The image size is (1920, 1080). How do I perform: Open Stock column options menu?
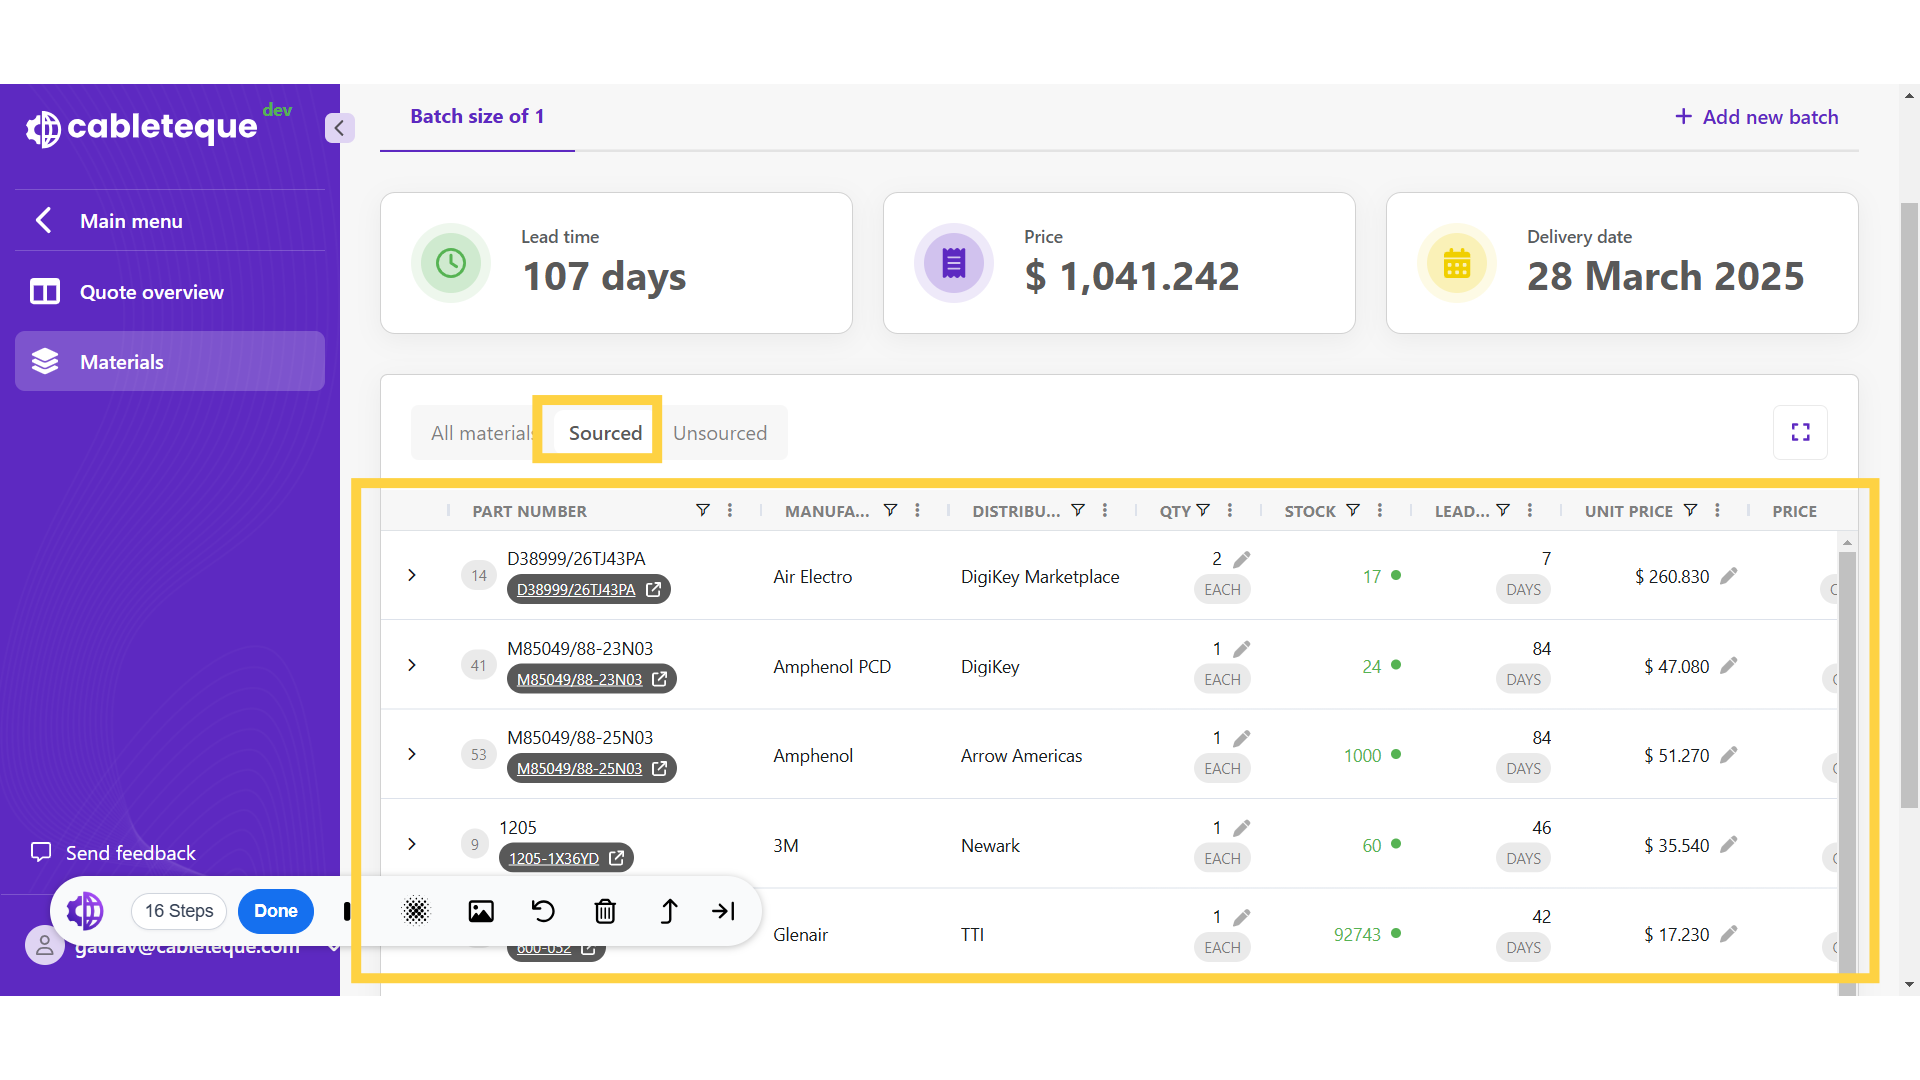(x=1380, y=511)
